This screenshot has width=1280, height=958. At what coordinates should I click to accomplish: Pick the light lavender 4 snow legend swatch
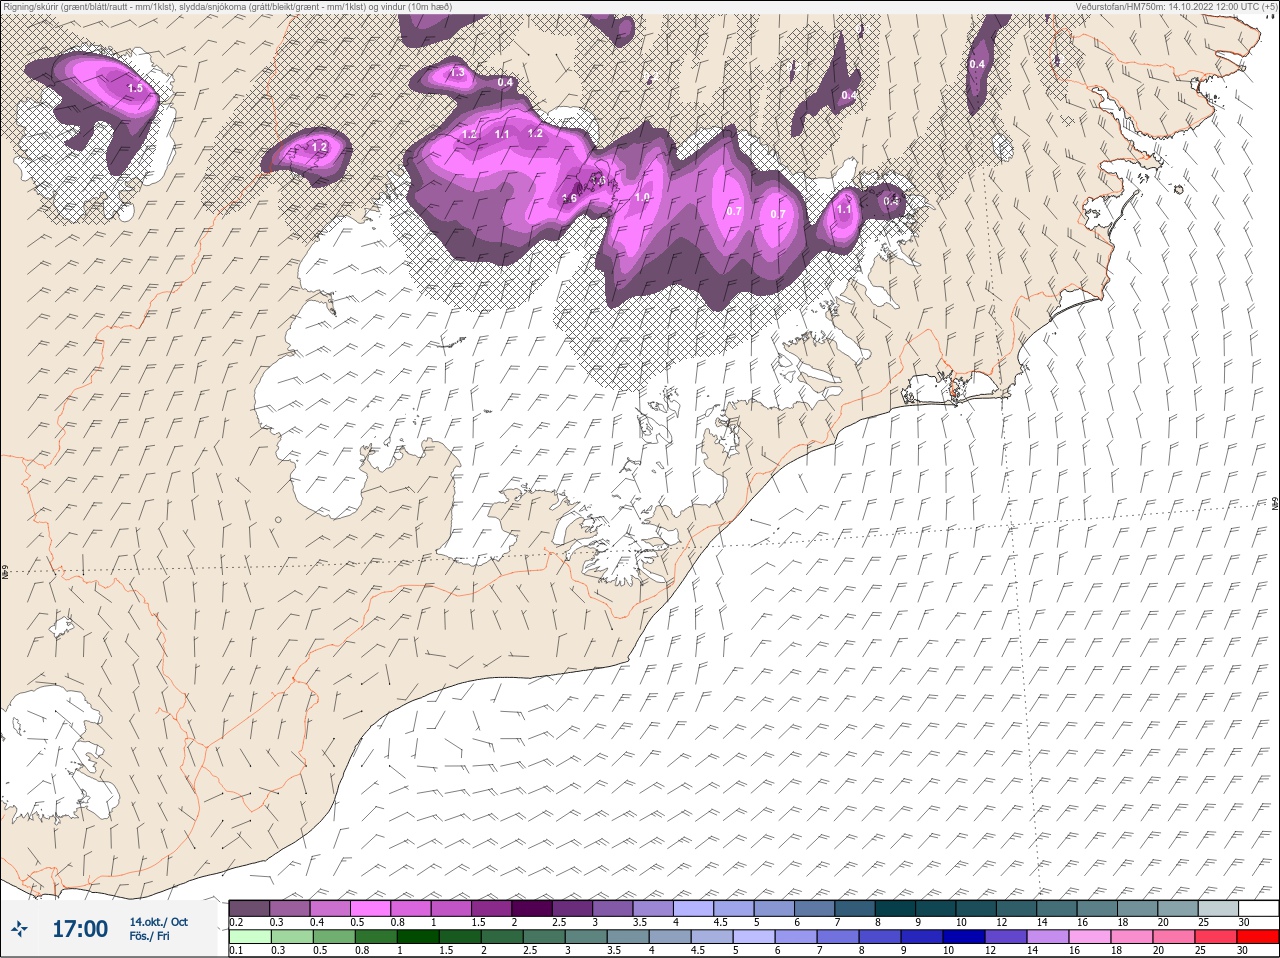pyautogui.click(x=694, y=907)
